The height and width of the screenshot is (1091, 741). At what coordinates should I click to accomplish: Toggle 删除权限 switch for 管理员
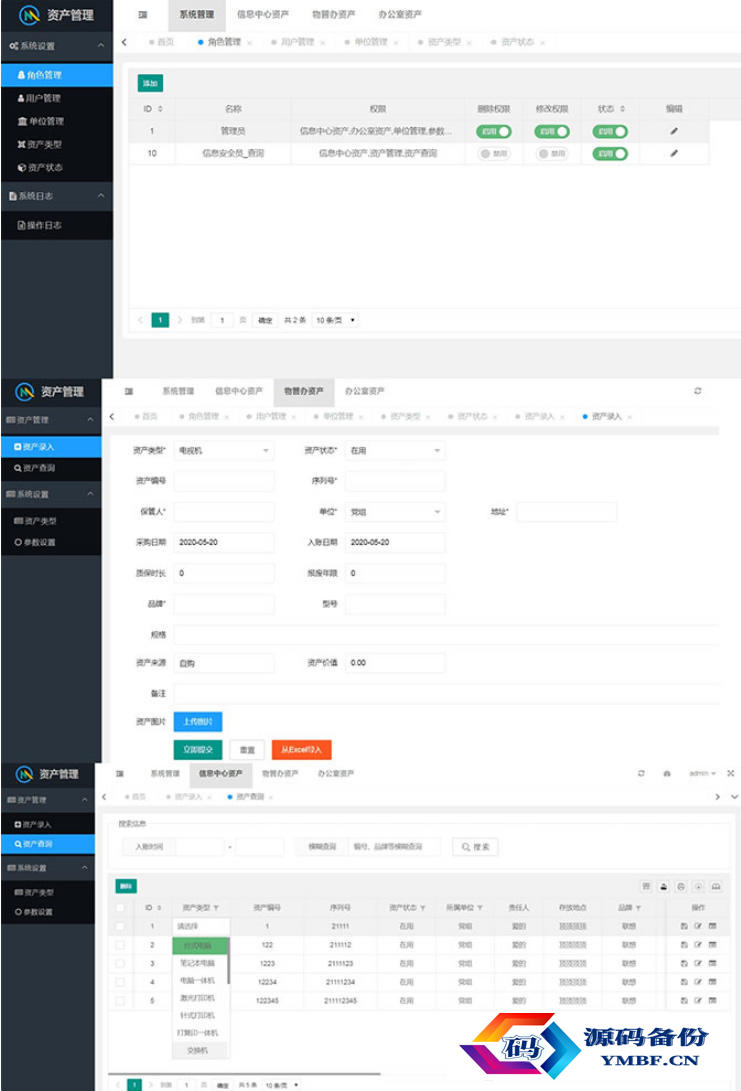coord(493,131)
